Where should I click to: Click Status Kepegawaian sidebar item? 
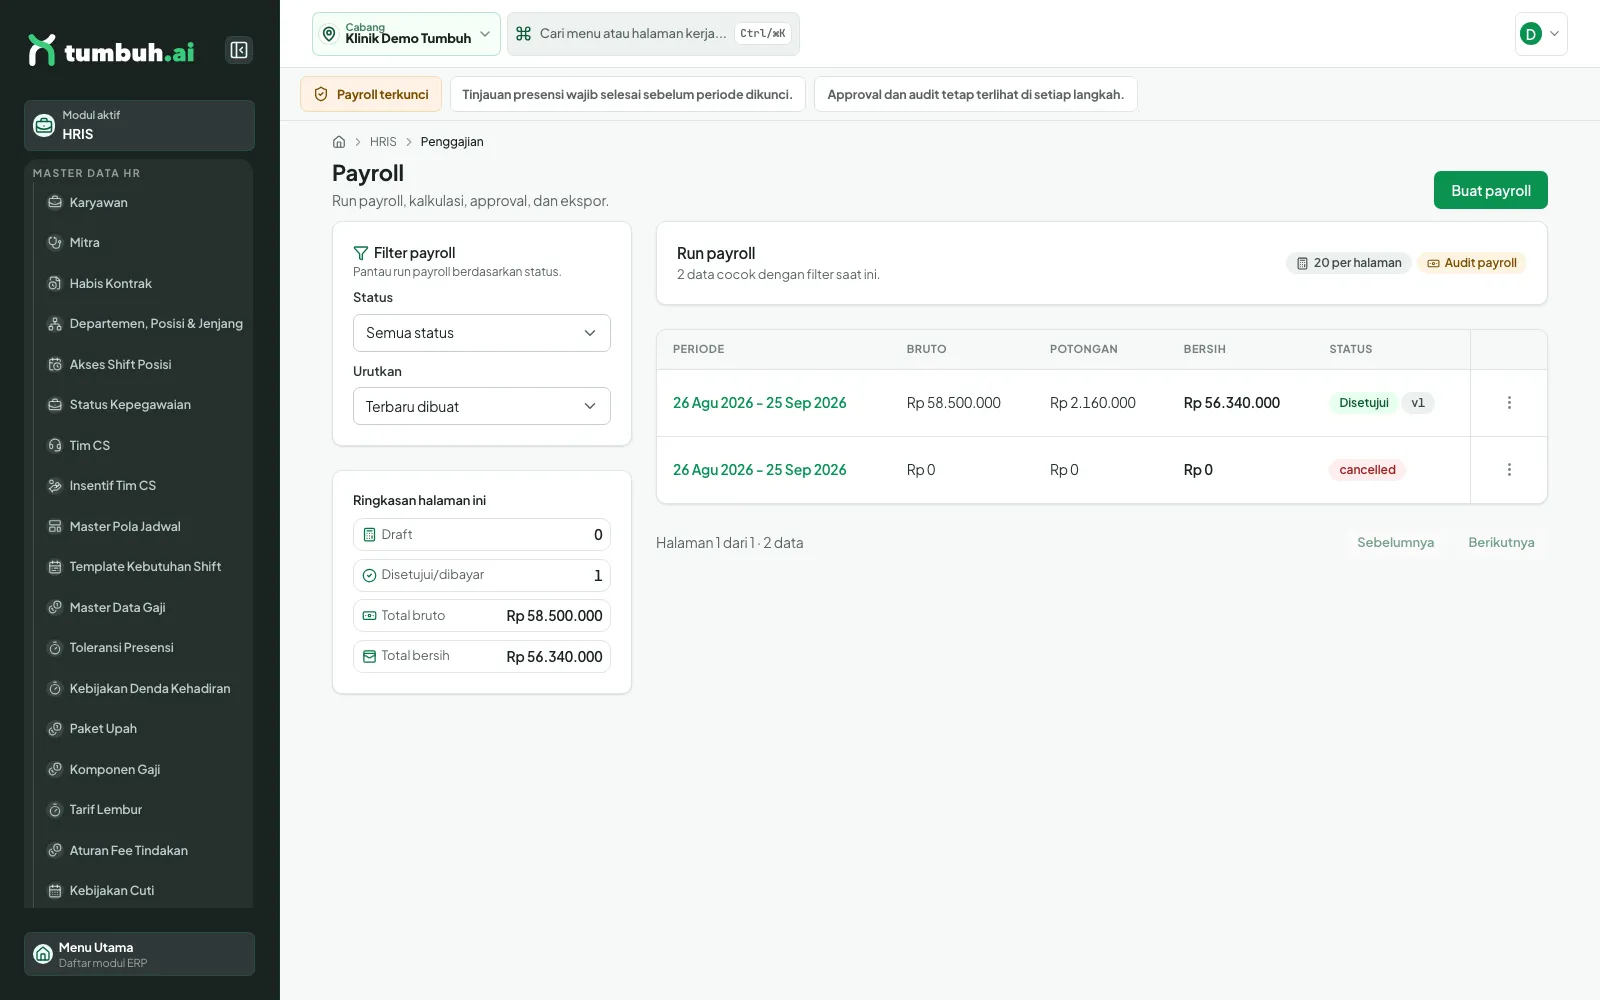pos(145,405)
